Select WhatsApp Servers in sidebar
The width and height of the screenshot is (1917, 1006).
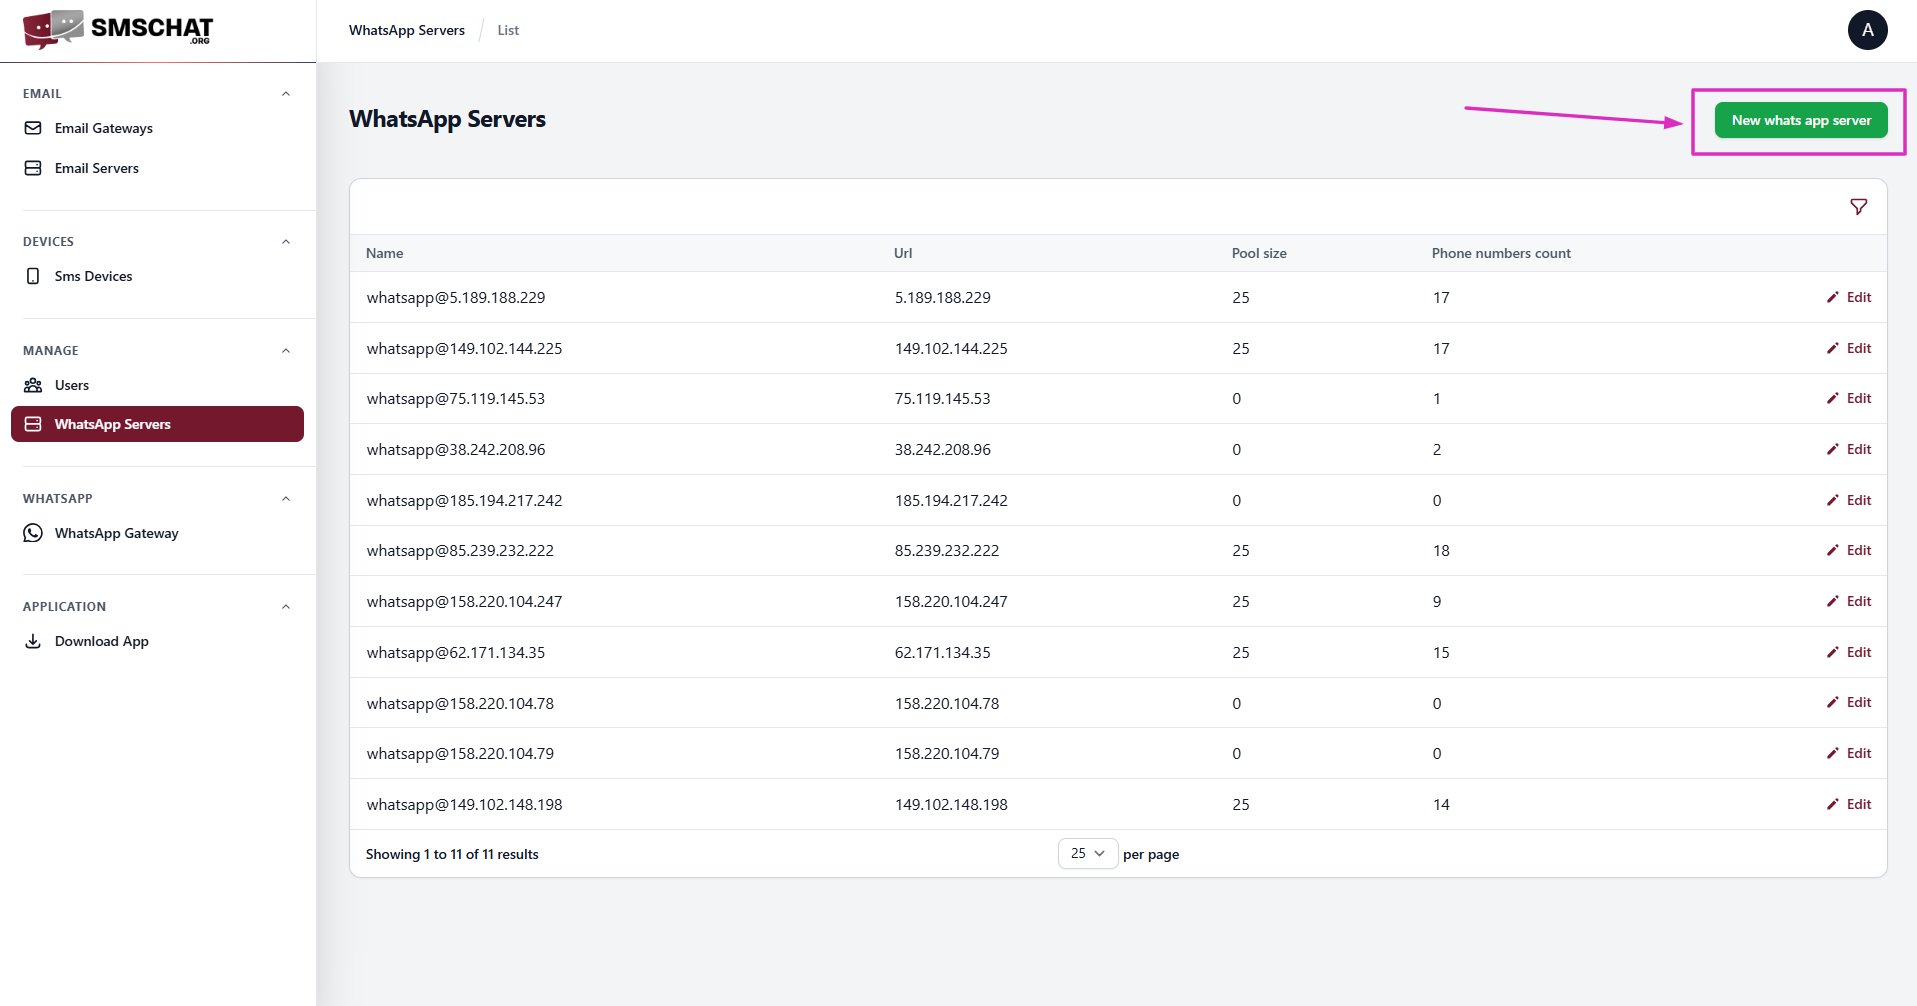[157, 424]
